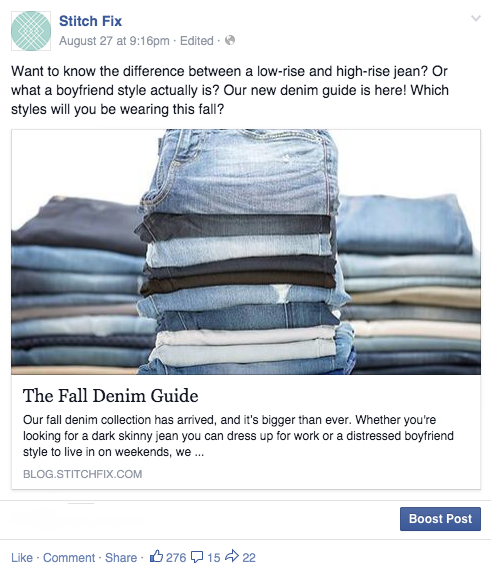Open The Fall Denim Guide headline
Viewport: 491px width, 572px height.
tap(111, 396)
